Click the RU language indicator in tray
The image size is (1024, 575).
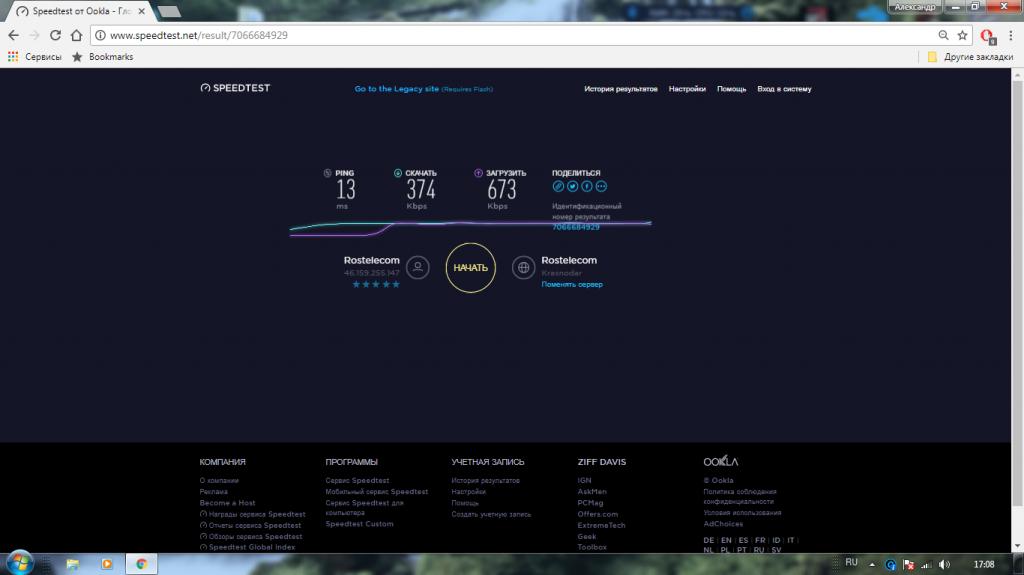click(852, 563)
